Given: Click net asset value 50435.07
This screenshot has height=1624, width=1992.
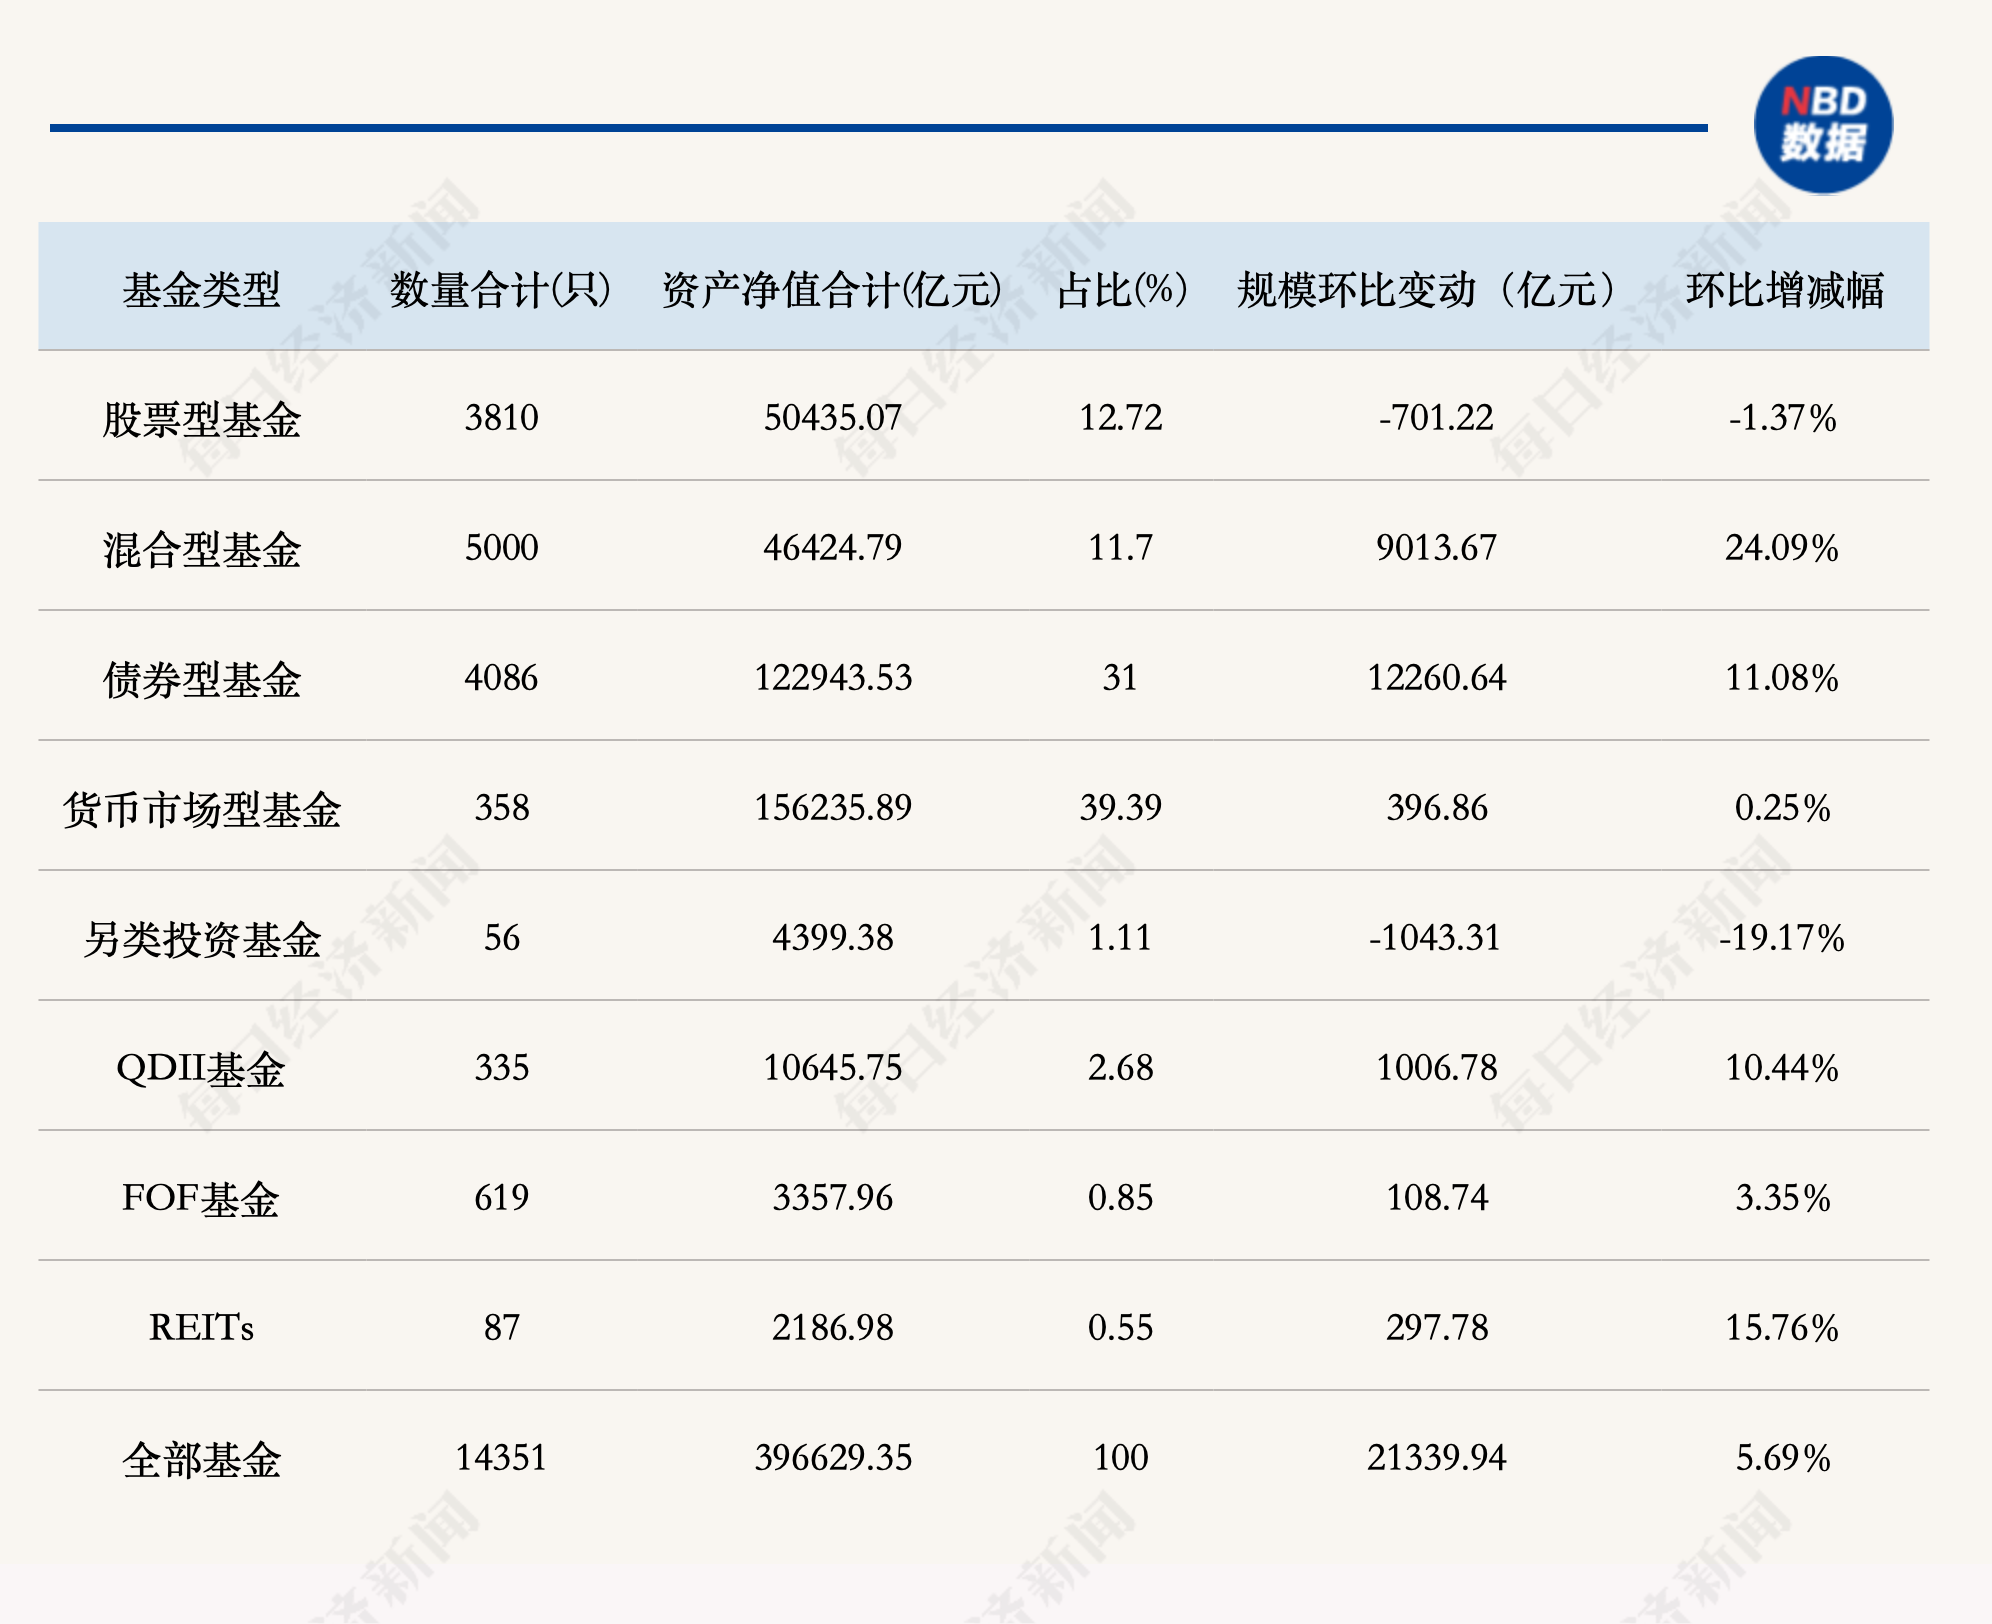Looking at the screenshot, I should (x=832, y=417).
